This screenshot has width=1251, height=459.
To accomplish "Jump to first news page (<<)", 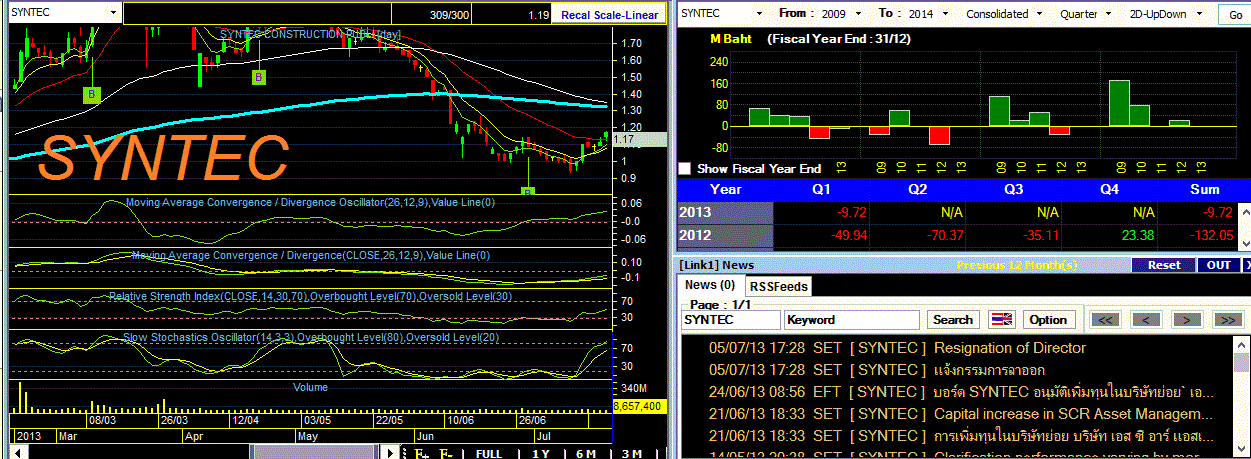I will 1104,320.
